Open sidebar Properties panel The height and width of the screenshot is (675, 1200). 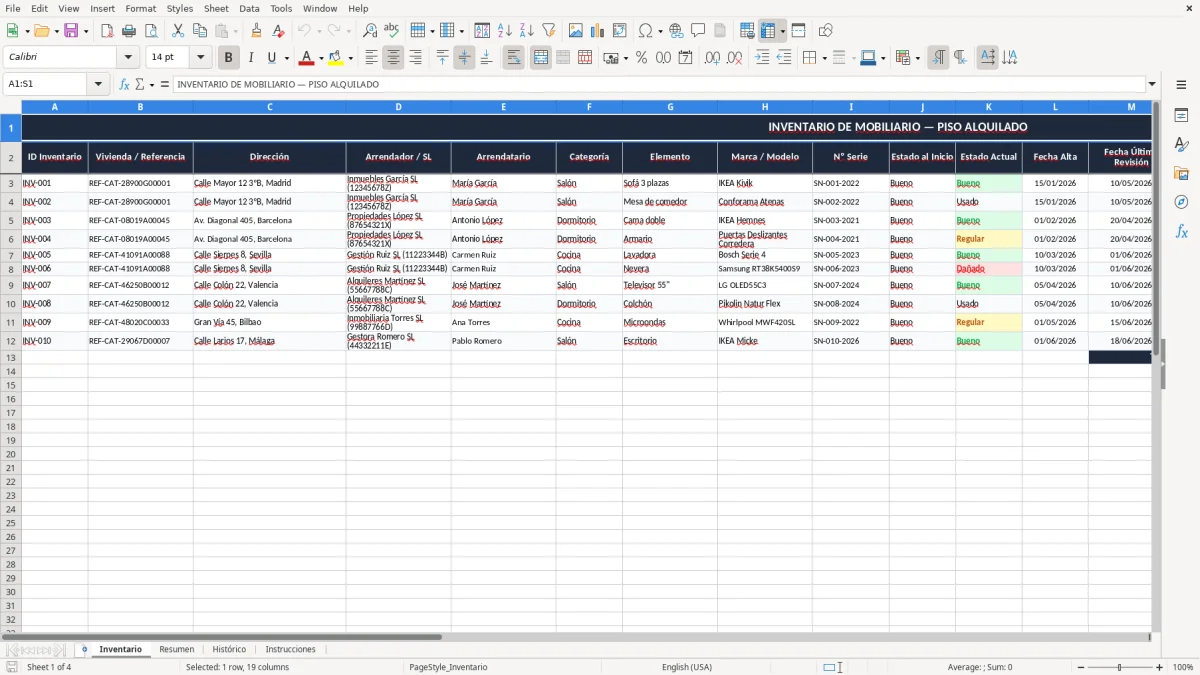[1181, 116]
